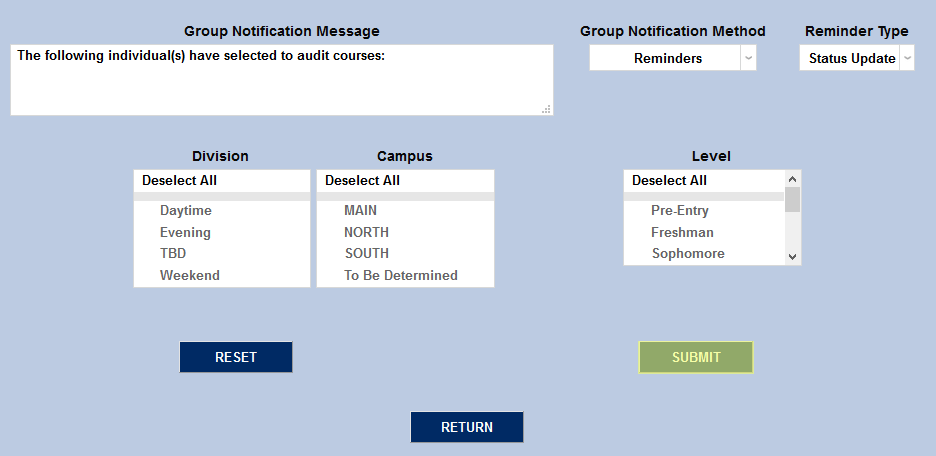936x456 pixels.
Task: Choose MAIN campus option
Action: click(361, 211)
